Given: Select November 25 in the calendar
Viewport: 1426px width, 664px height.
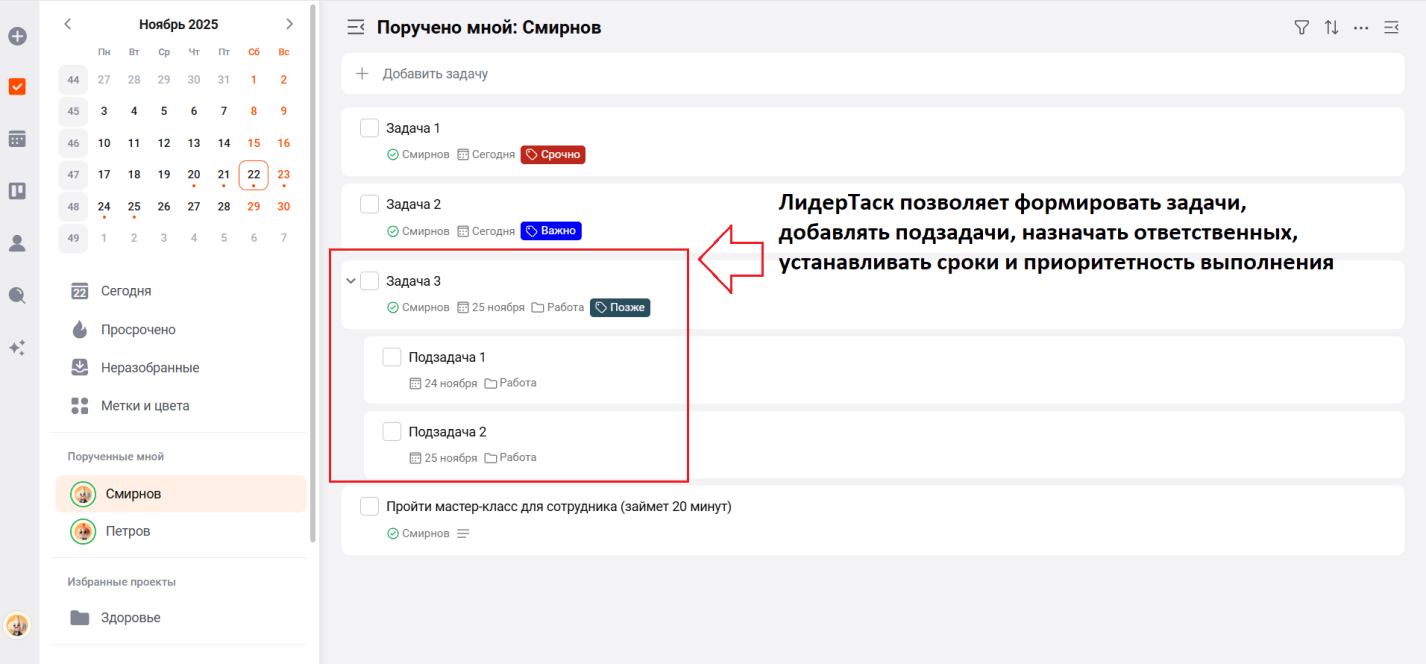Looking at the screenshot, I should (x=134, y=207).
